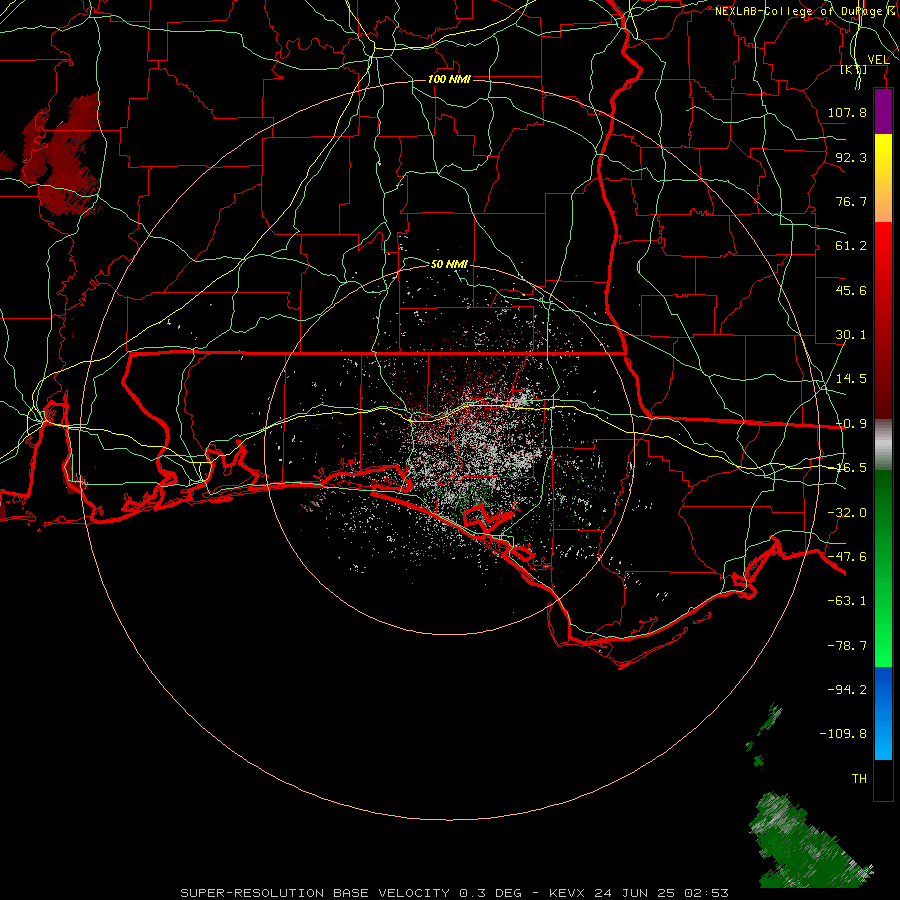Click the 45.6 velocity scale value
Image resolution: width=900 pixels, height=900 pixels.
coord(851,290)
